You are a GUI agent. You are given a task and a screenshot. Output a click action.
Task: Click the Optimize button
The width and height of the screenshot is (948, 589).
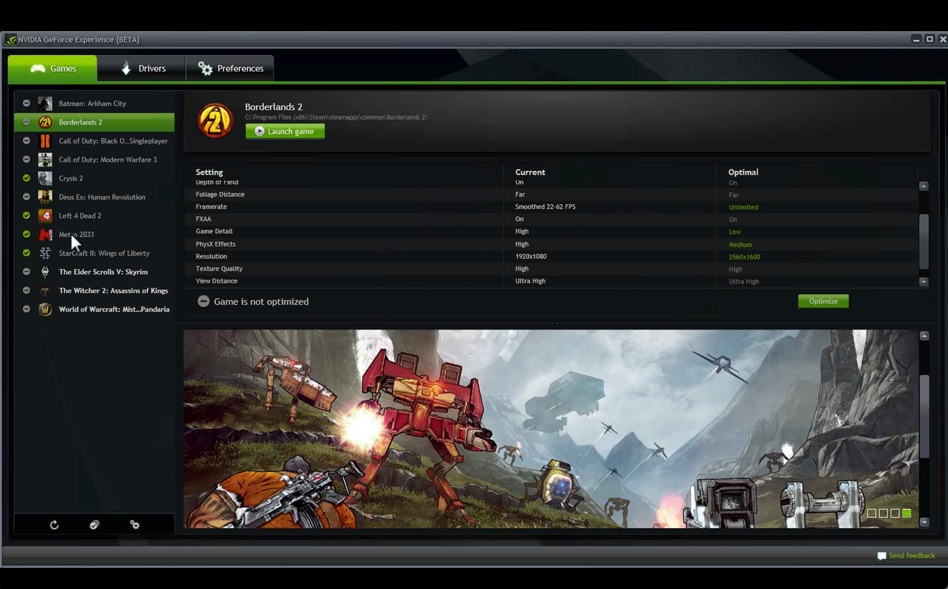[x=822, y=301]
